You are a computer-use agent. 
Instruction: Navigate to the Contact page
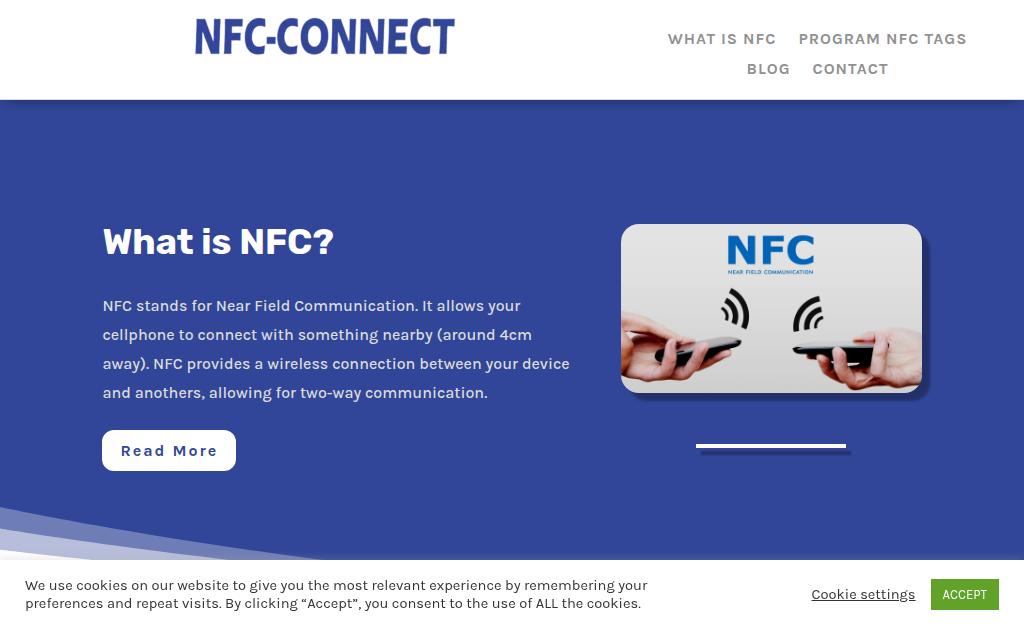pyautogui.click(x=850, y=69)
